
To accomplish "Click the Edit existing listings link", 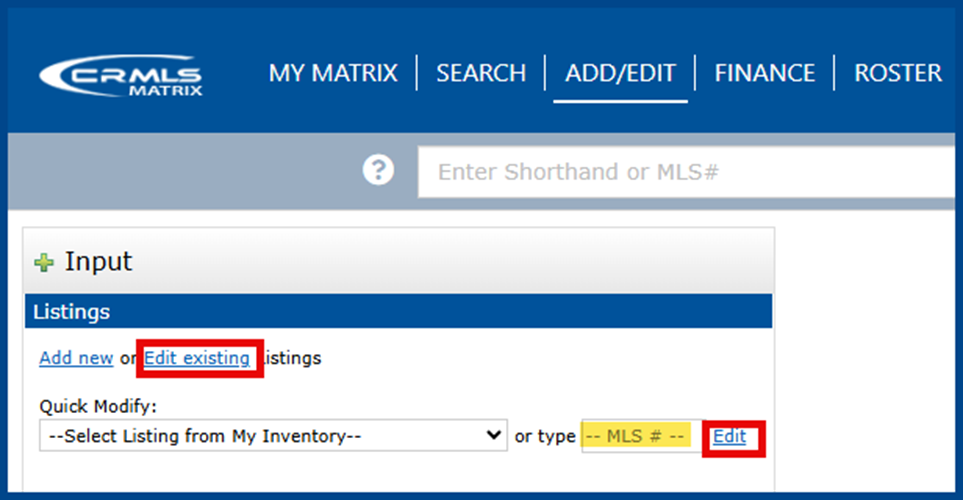I will (197, 358).
